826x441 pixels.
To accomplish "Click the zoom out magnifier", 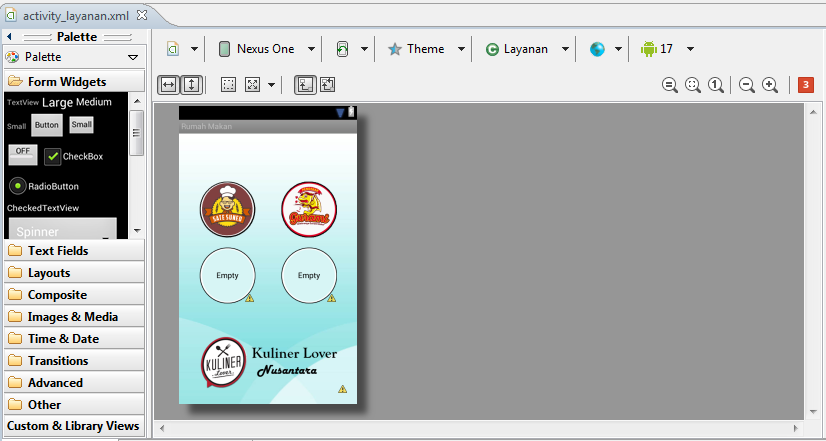I will [746, 85].
